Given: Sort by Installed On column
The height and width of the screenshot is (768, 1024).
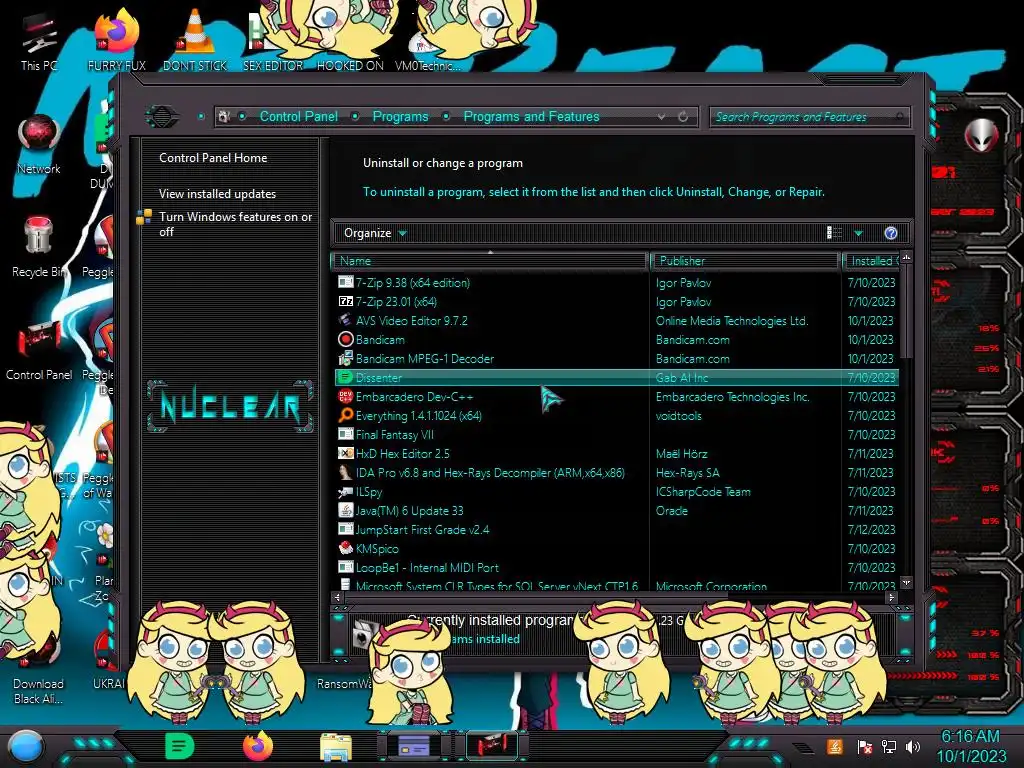Looking at the screenshot, I should [x=871, y=261].
